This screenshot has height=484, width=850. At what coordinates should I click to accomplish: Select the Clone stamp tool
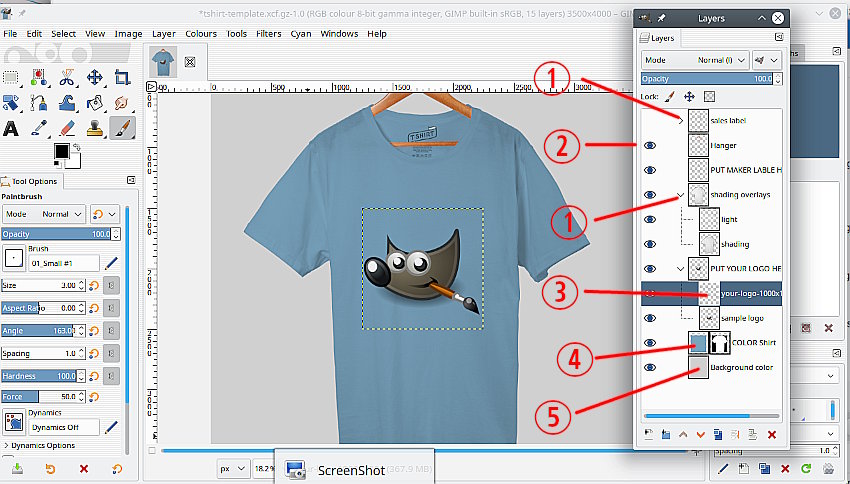[x=95, y=128]
